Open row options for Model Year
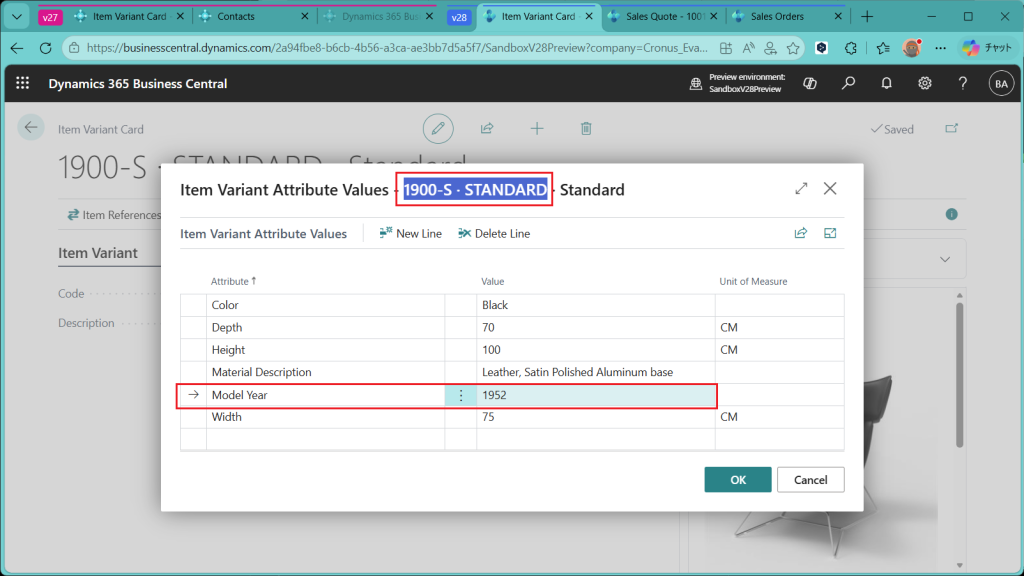 point(461,395)
